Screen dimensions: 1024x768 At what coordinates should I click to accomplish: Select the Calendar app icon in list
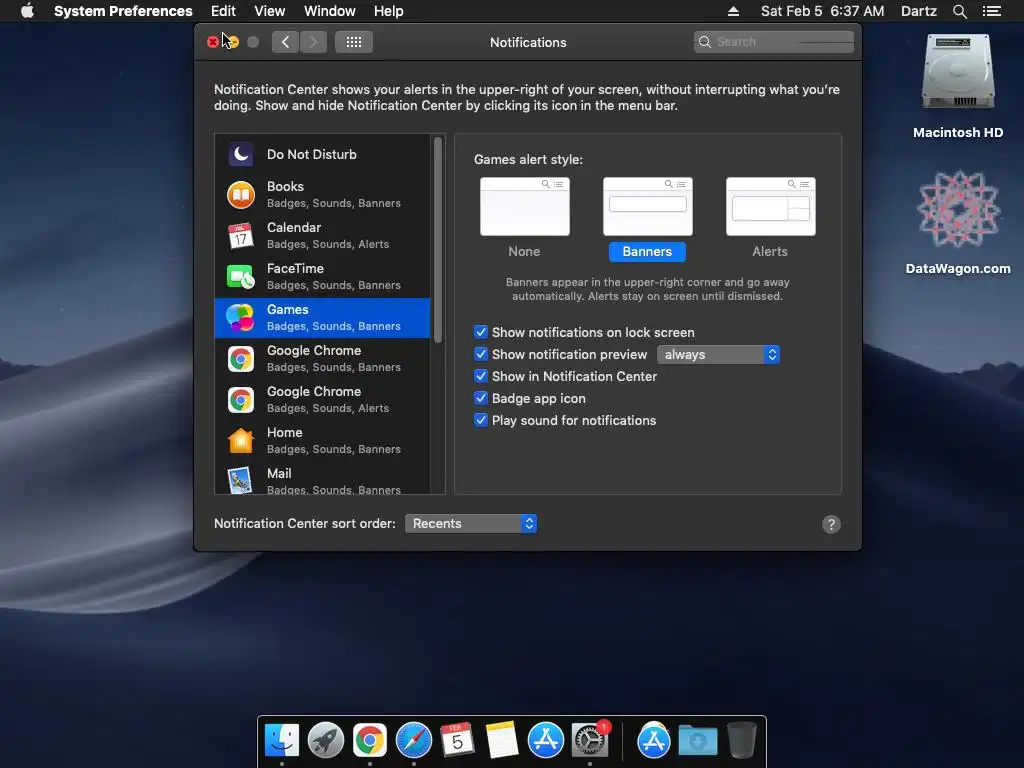coord(240,236)
